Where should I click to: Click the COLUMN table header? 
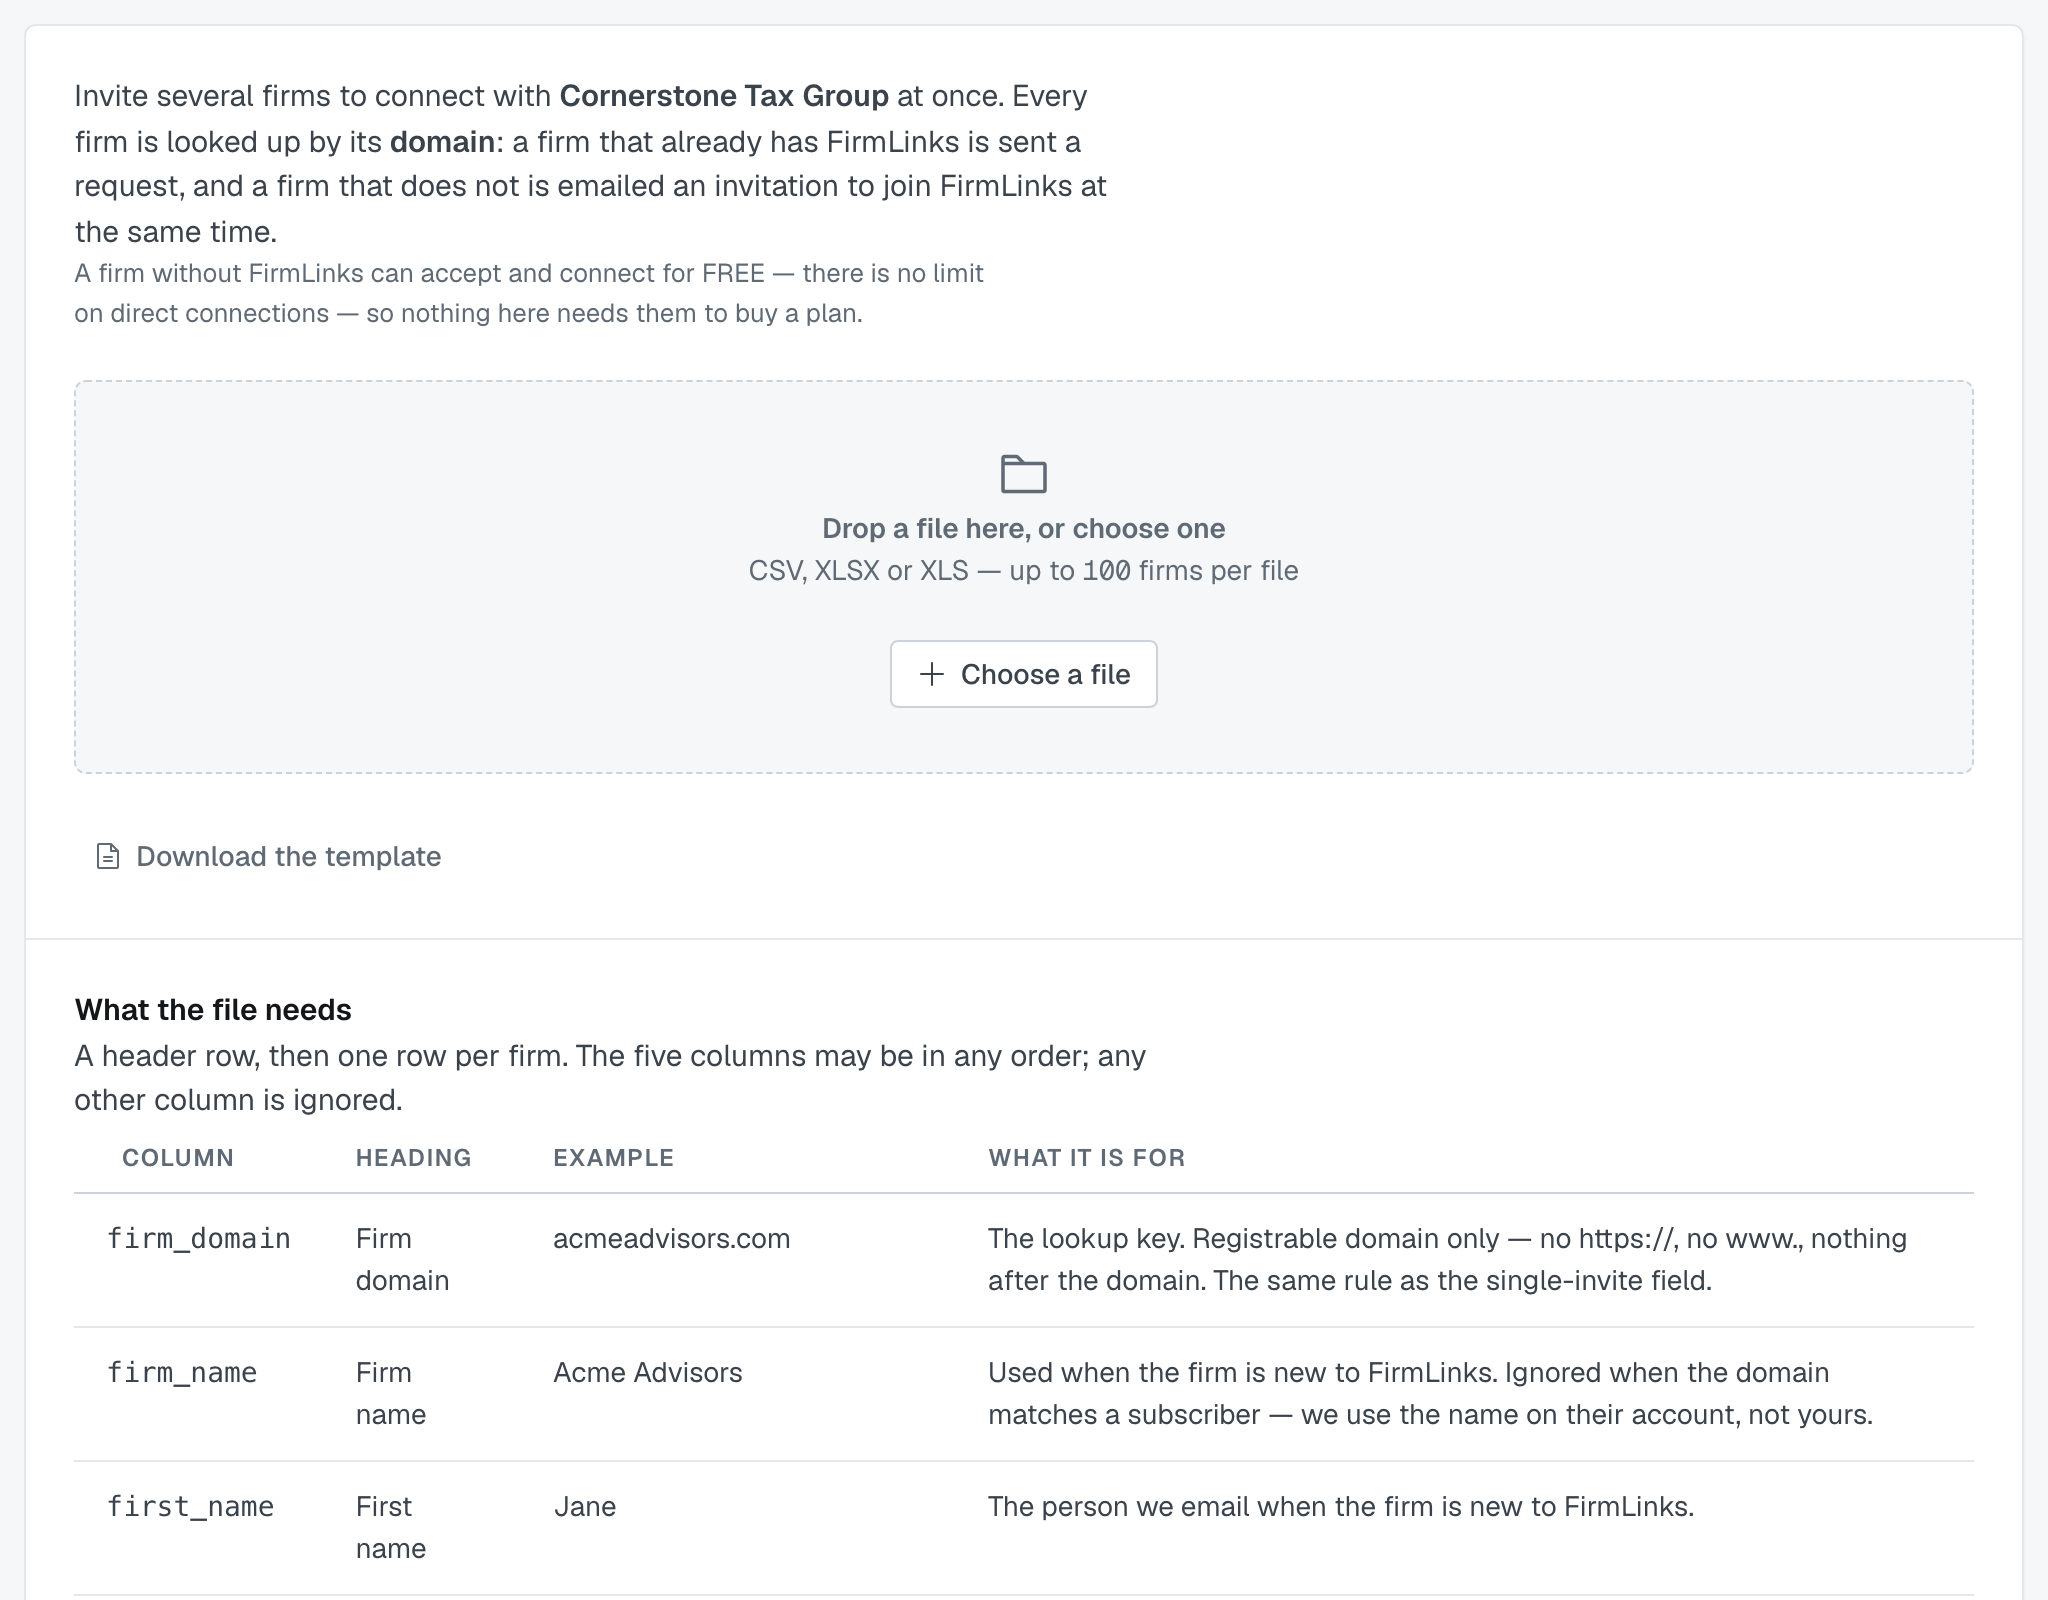pos(178,1158)
